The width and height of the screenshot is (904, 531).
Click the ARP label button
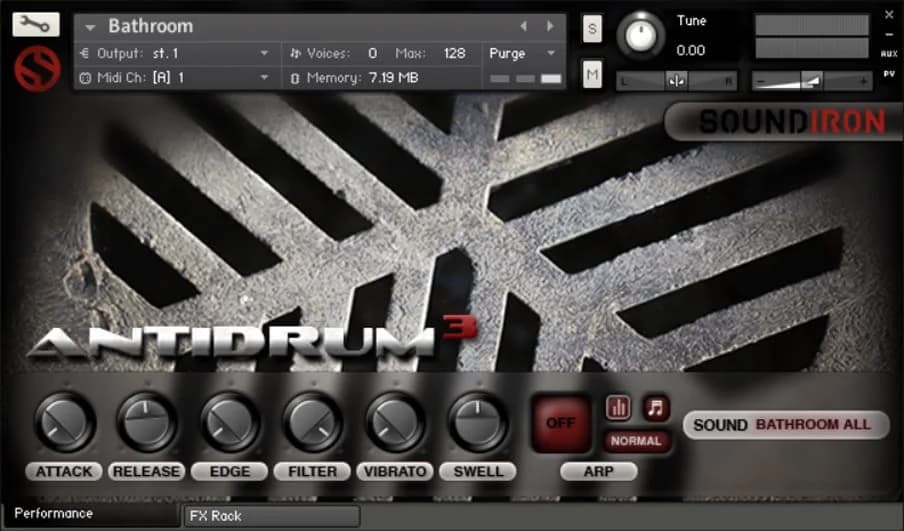tap(598, 472)
